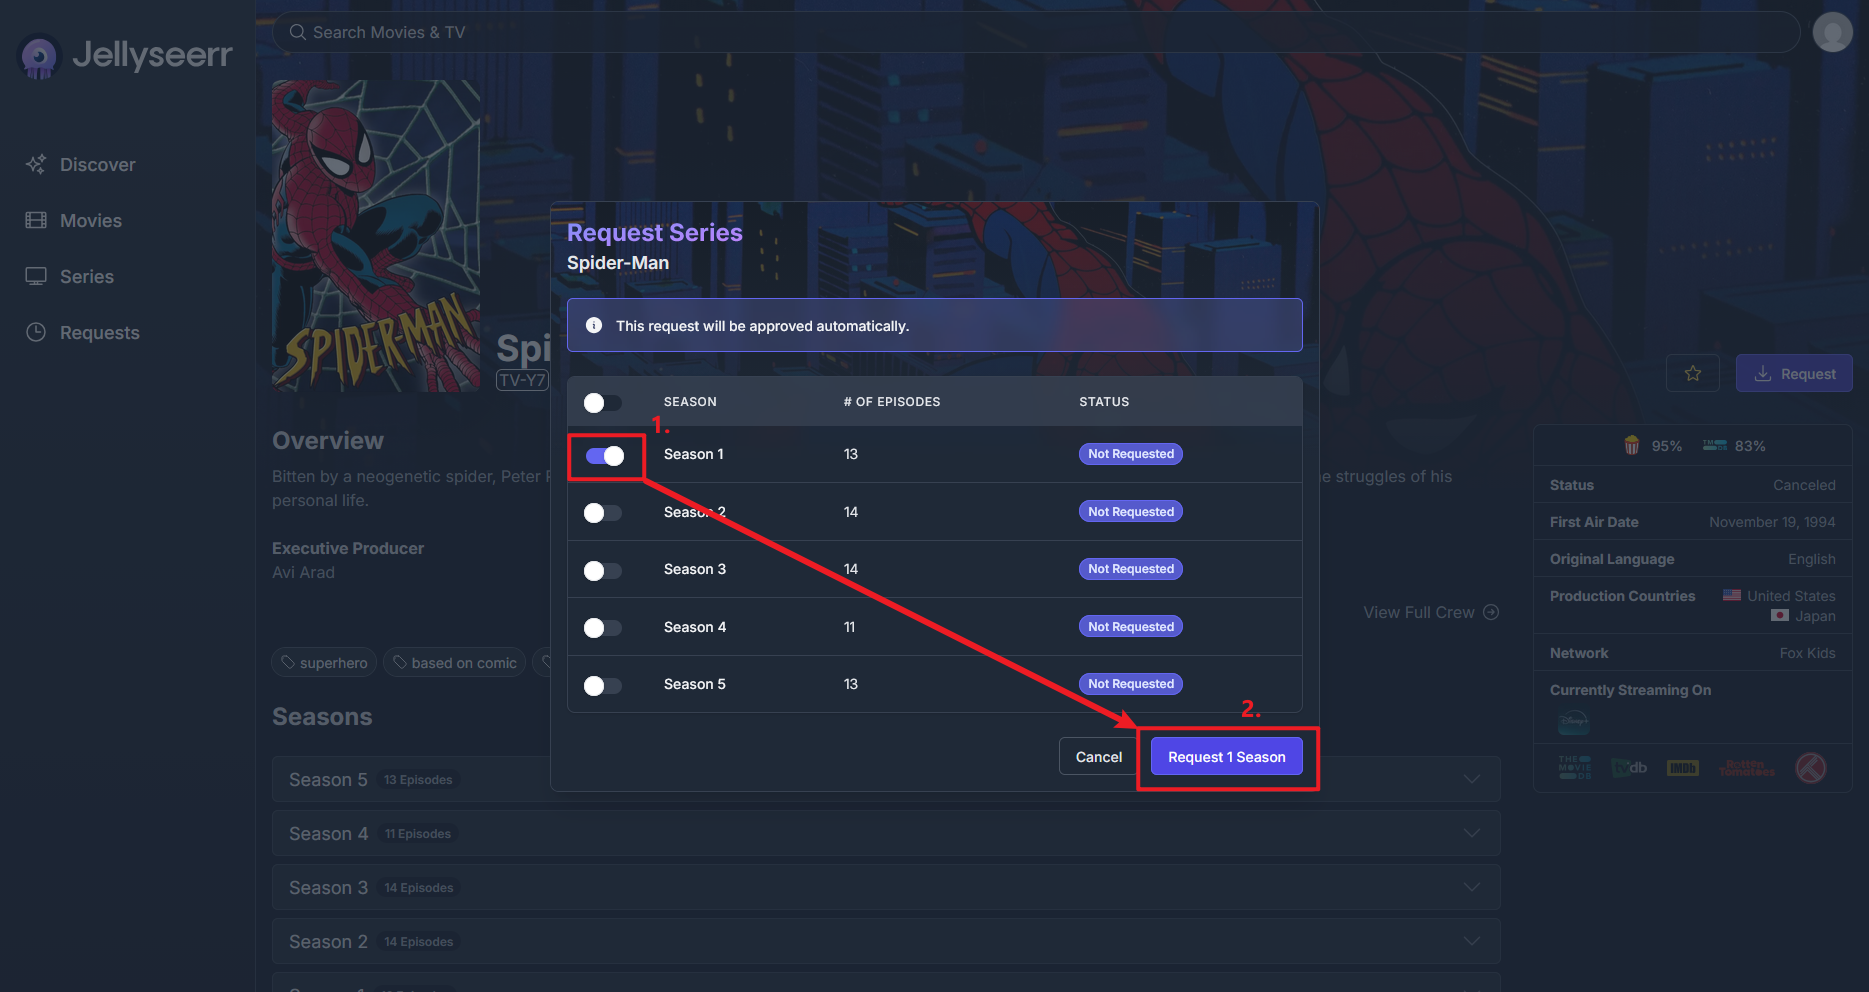The height and width of the screenshot is (992, 1869).
Task: Open The Movie DB link icon
Action: 1574,768
